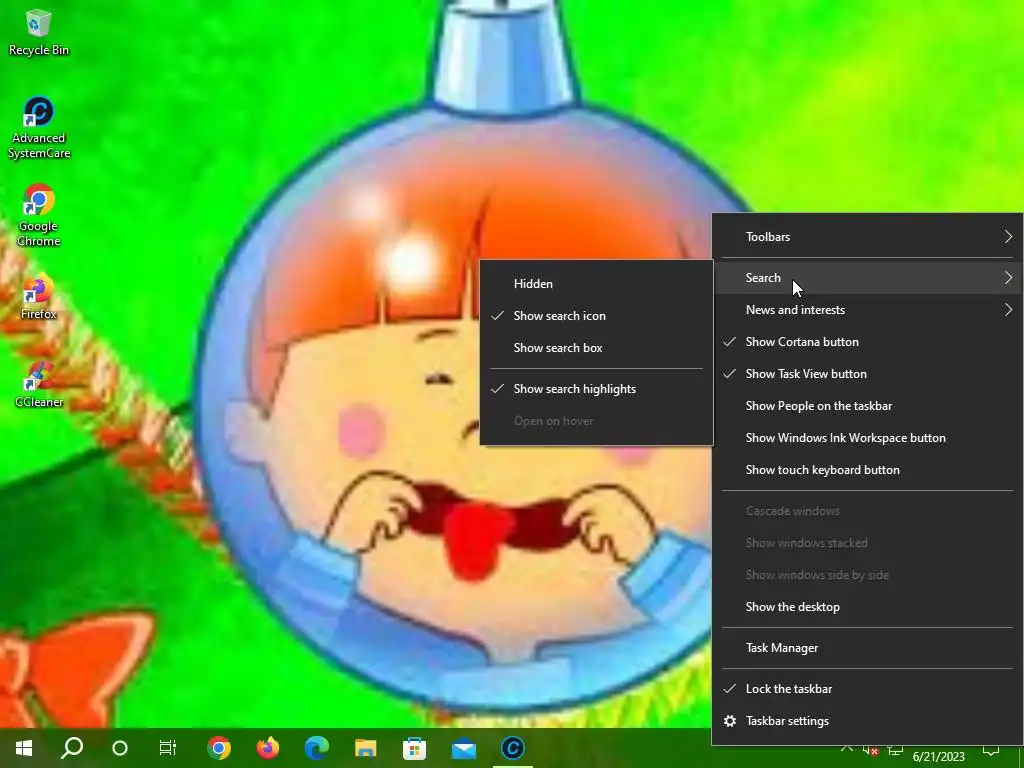Viewport: 1024px width, 768px height.
Task: Expand the Toolbars submenu arrow
Action: coord(1008,236)
